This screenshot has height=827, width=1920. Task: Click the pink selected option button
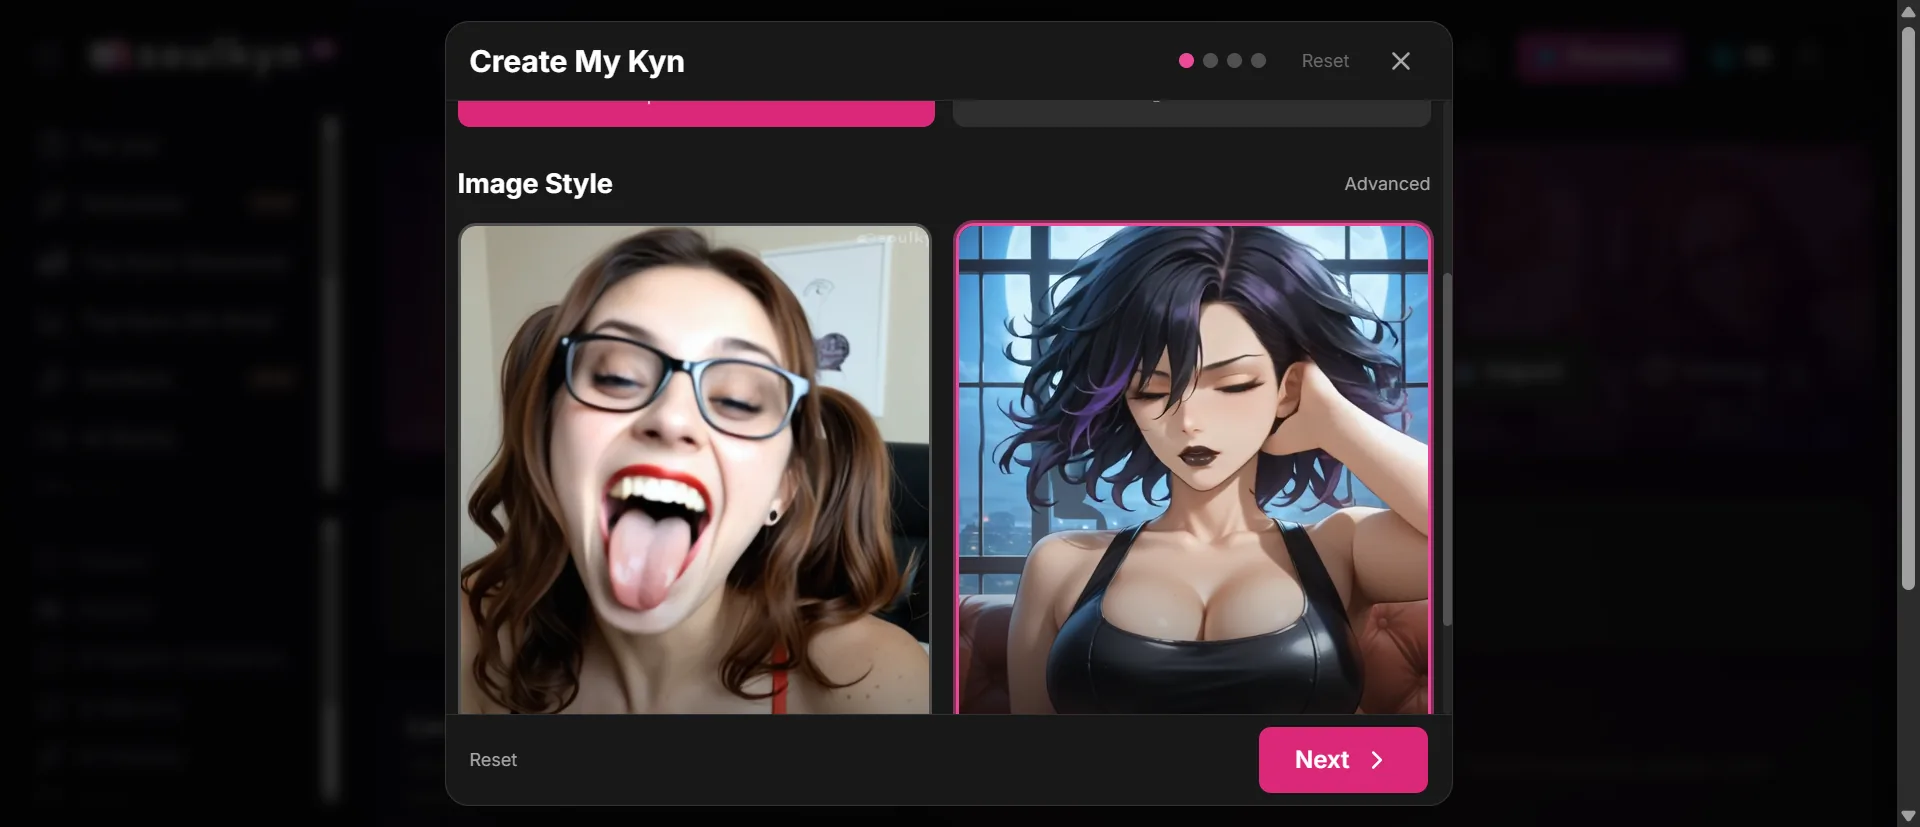click(x=696, y=113)
